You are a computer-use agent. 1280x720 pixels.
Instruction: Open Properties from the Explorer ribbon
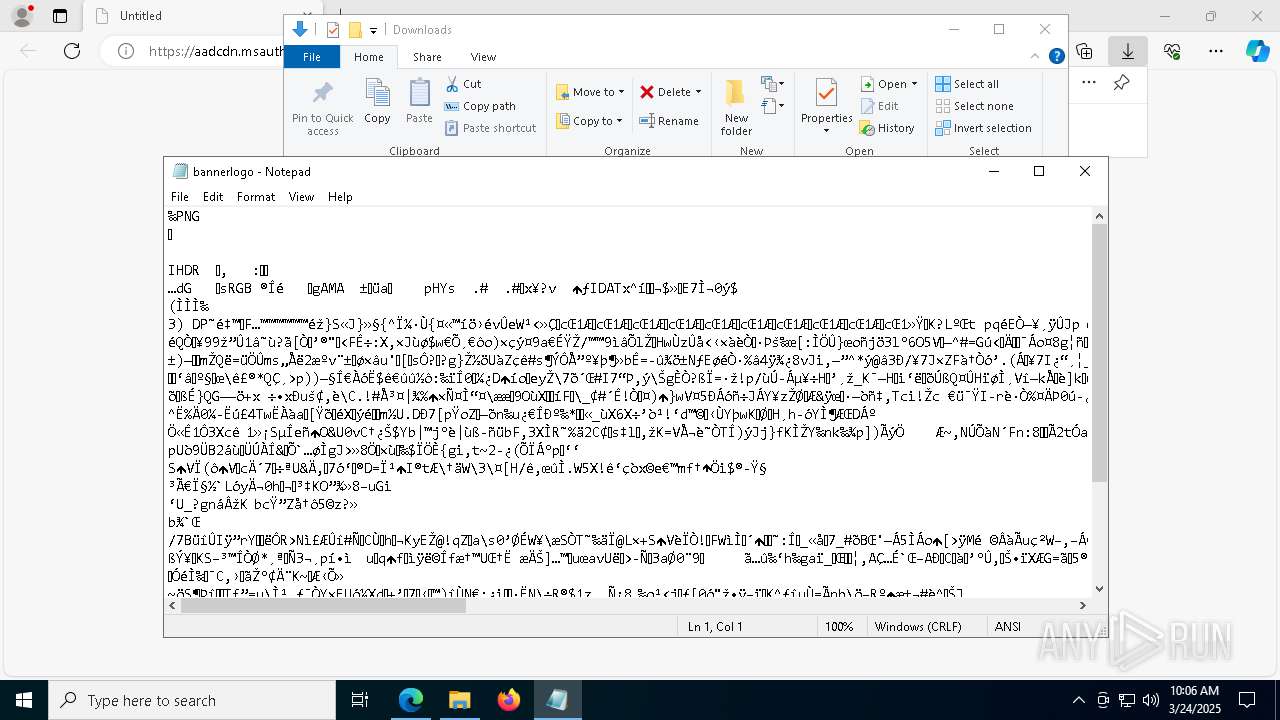pos(826,106)
